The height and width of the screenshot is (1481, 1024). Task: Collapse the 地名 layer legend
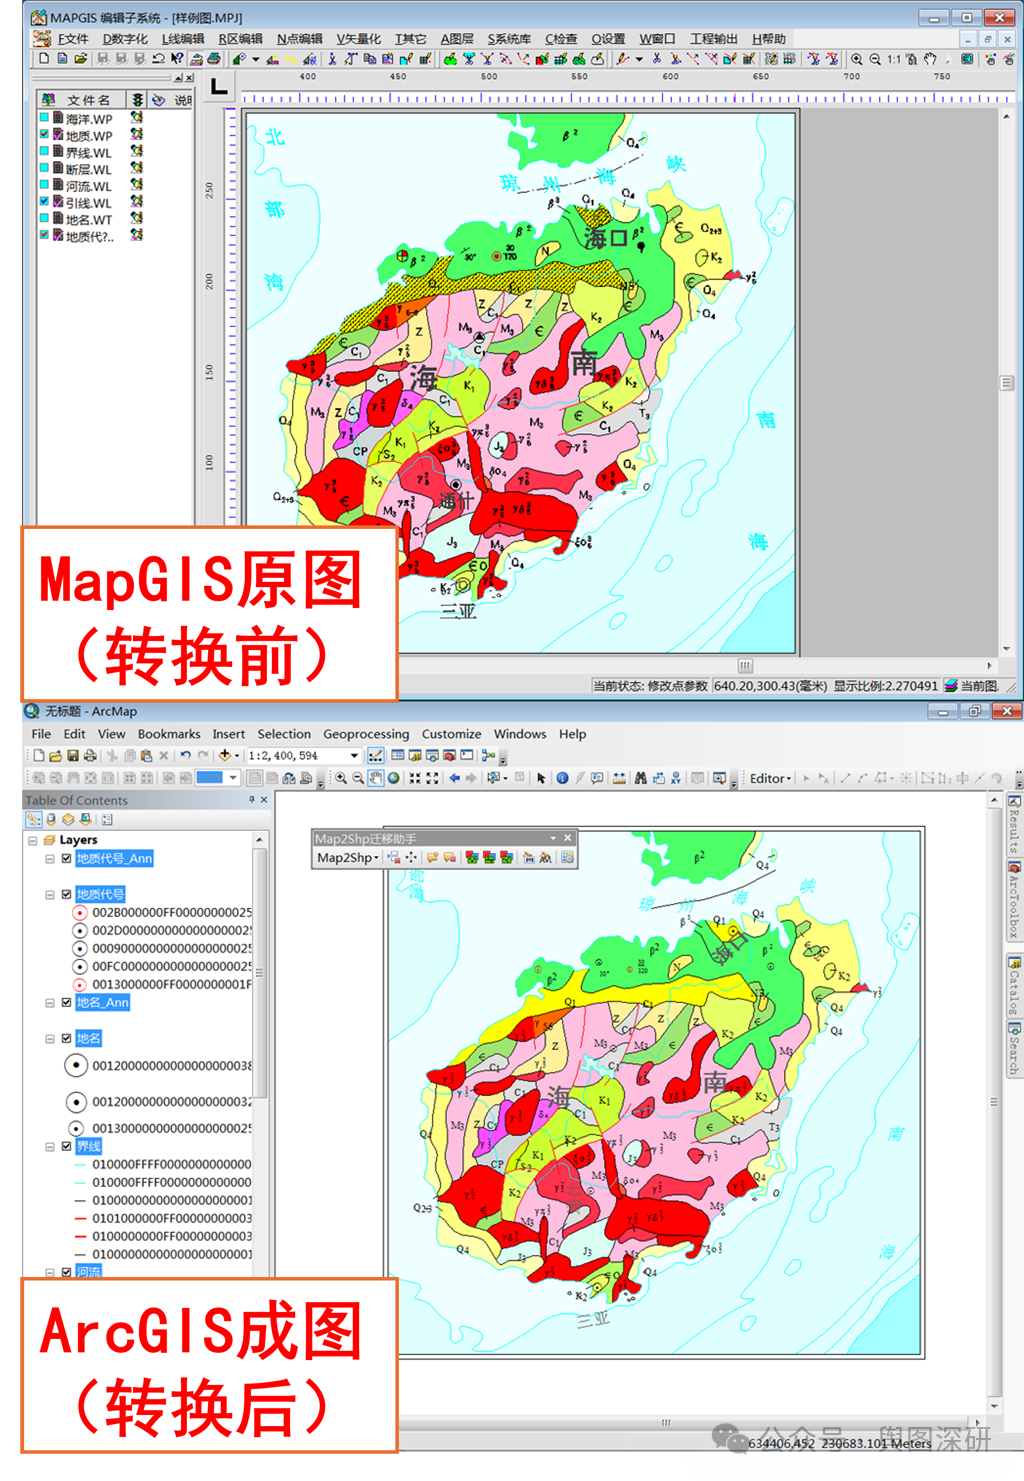(50, 1039)
